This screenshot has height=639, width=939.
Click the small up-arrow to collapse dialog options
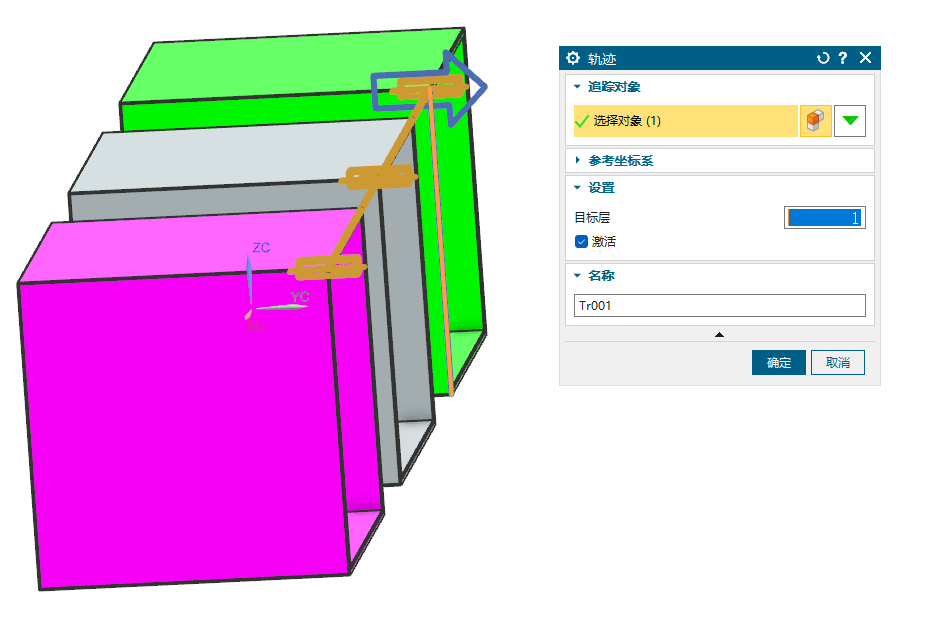click(x=719, y=334)
